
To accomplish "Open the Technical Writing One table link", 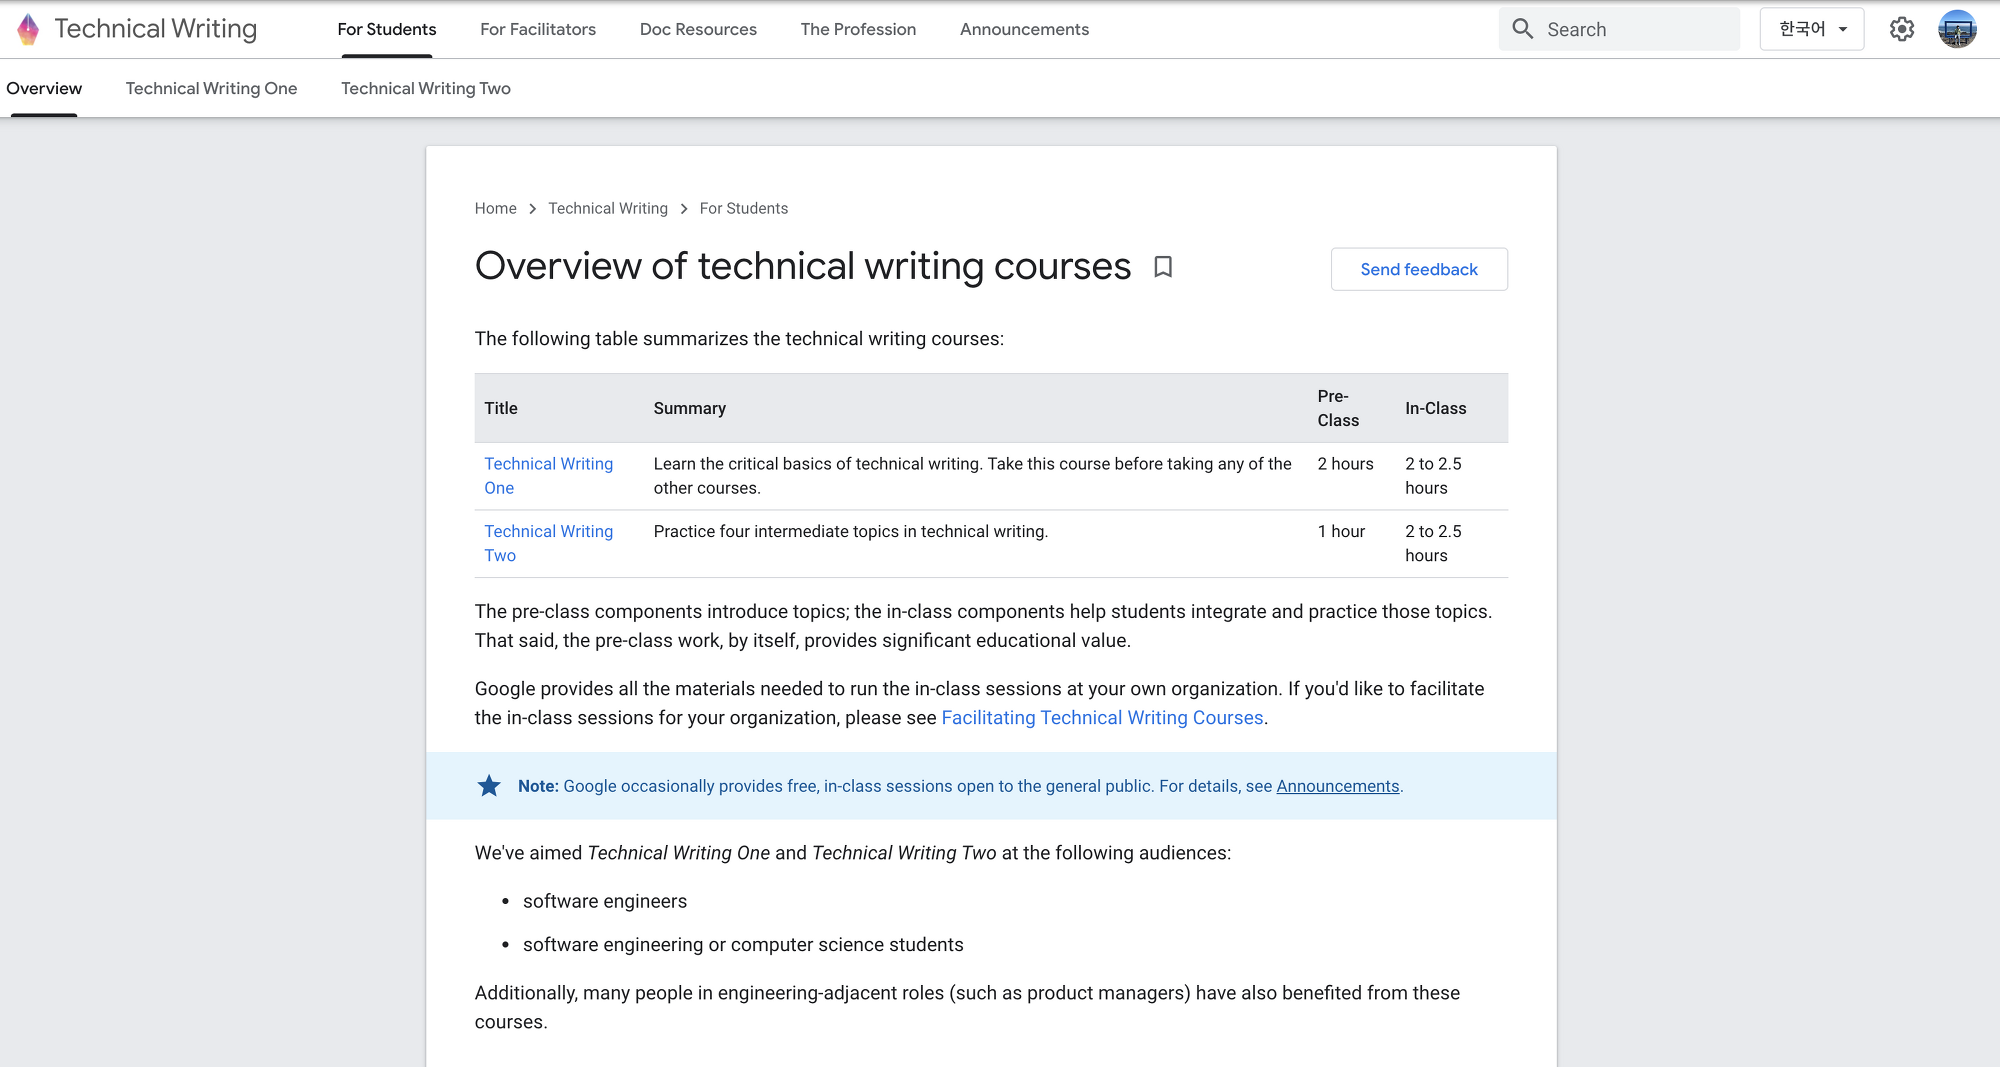I will 549,476.
